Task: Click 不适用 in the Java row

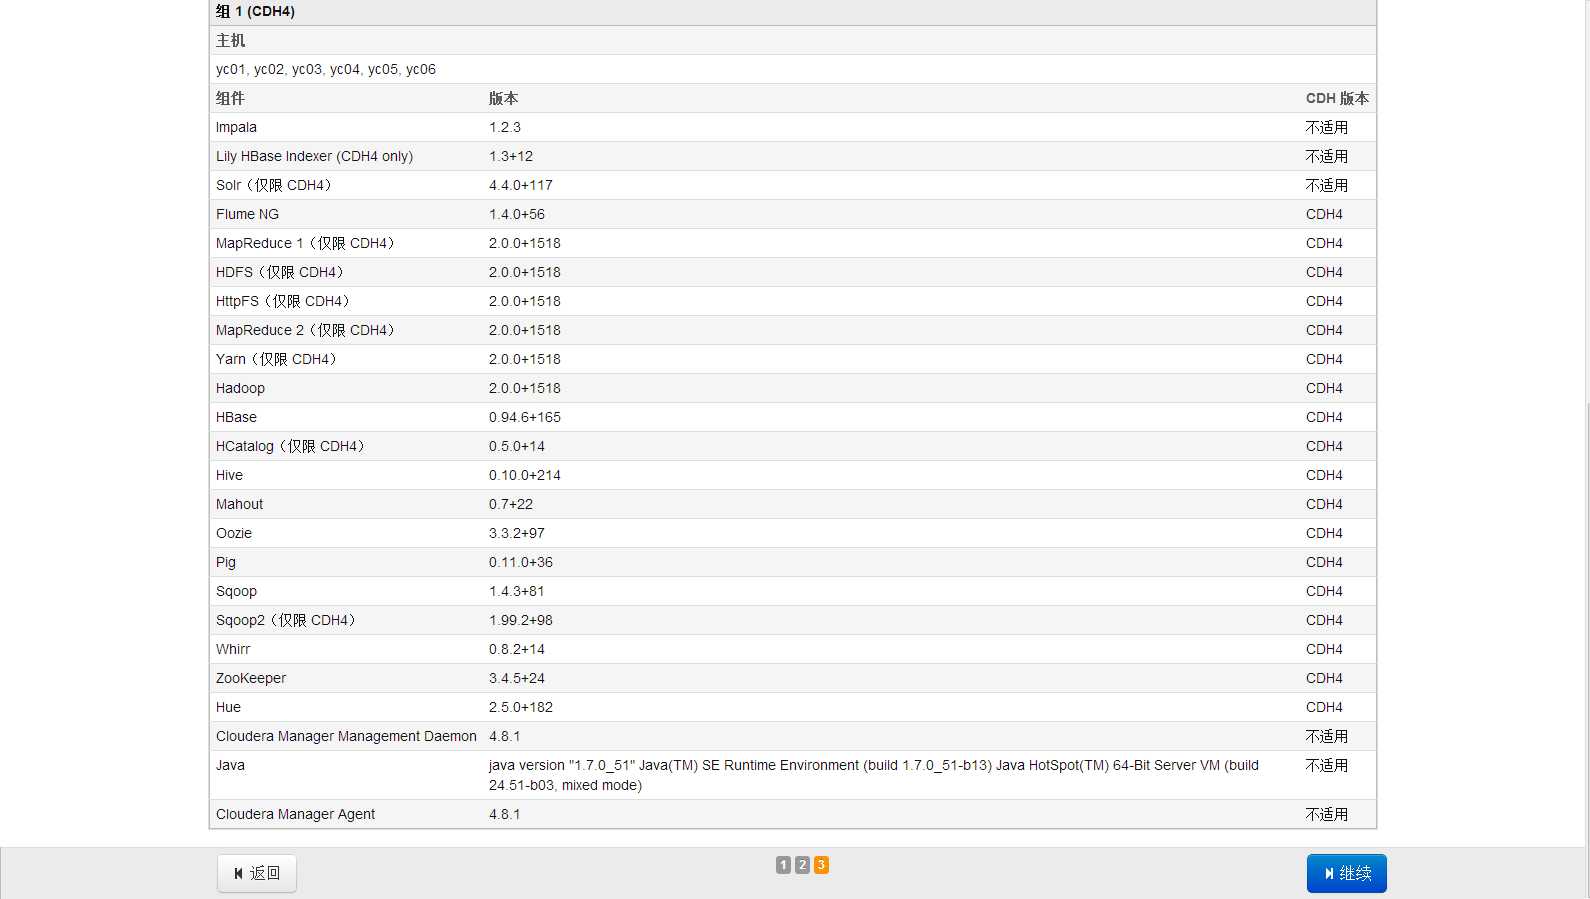Action: 1327,765
